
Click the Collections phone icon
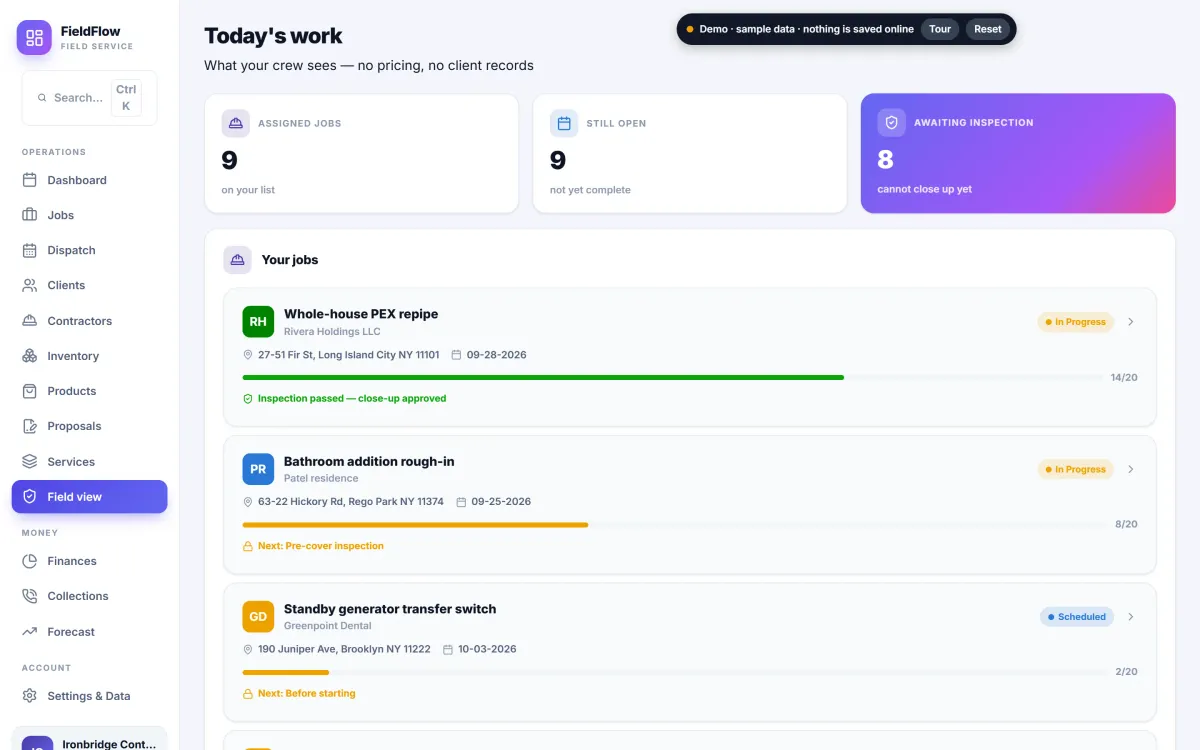pos(30,596)
